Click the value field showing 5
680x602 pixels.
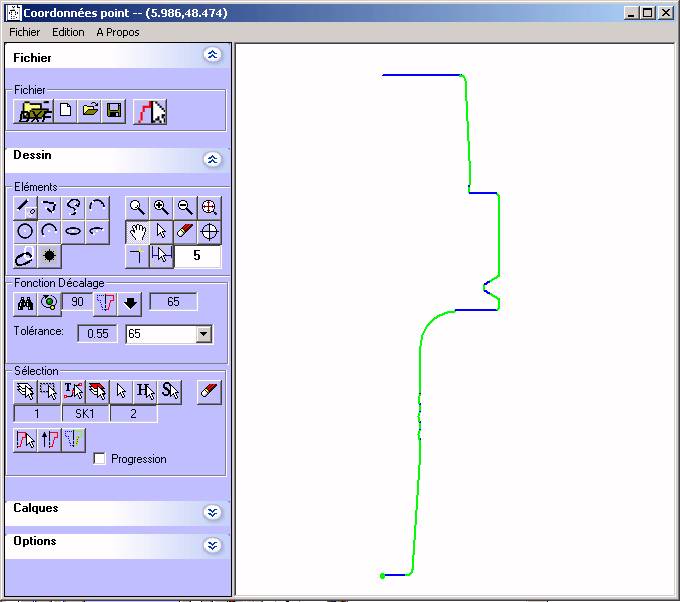197,256
